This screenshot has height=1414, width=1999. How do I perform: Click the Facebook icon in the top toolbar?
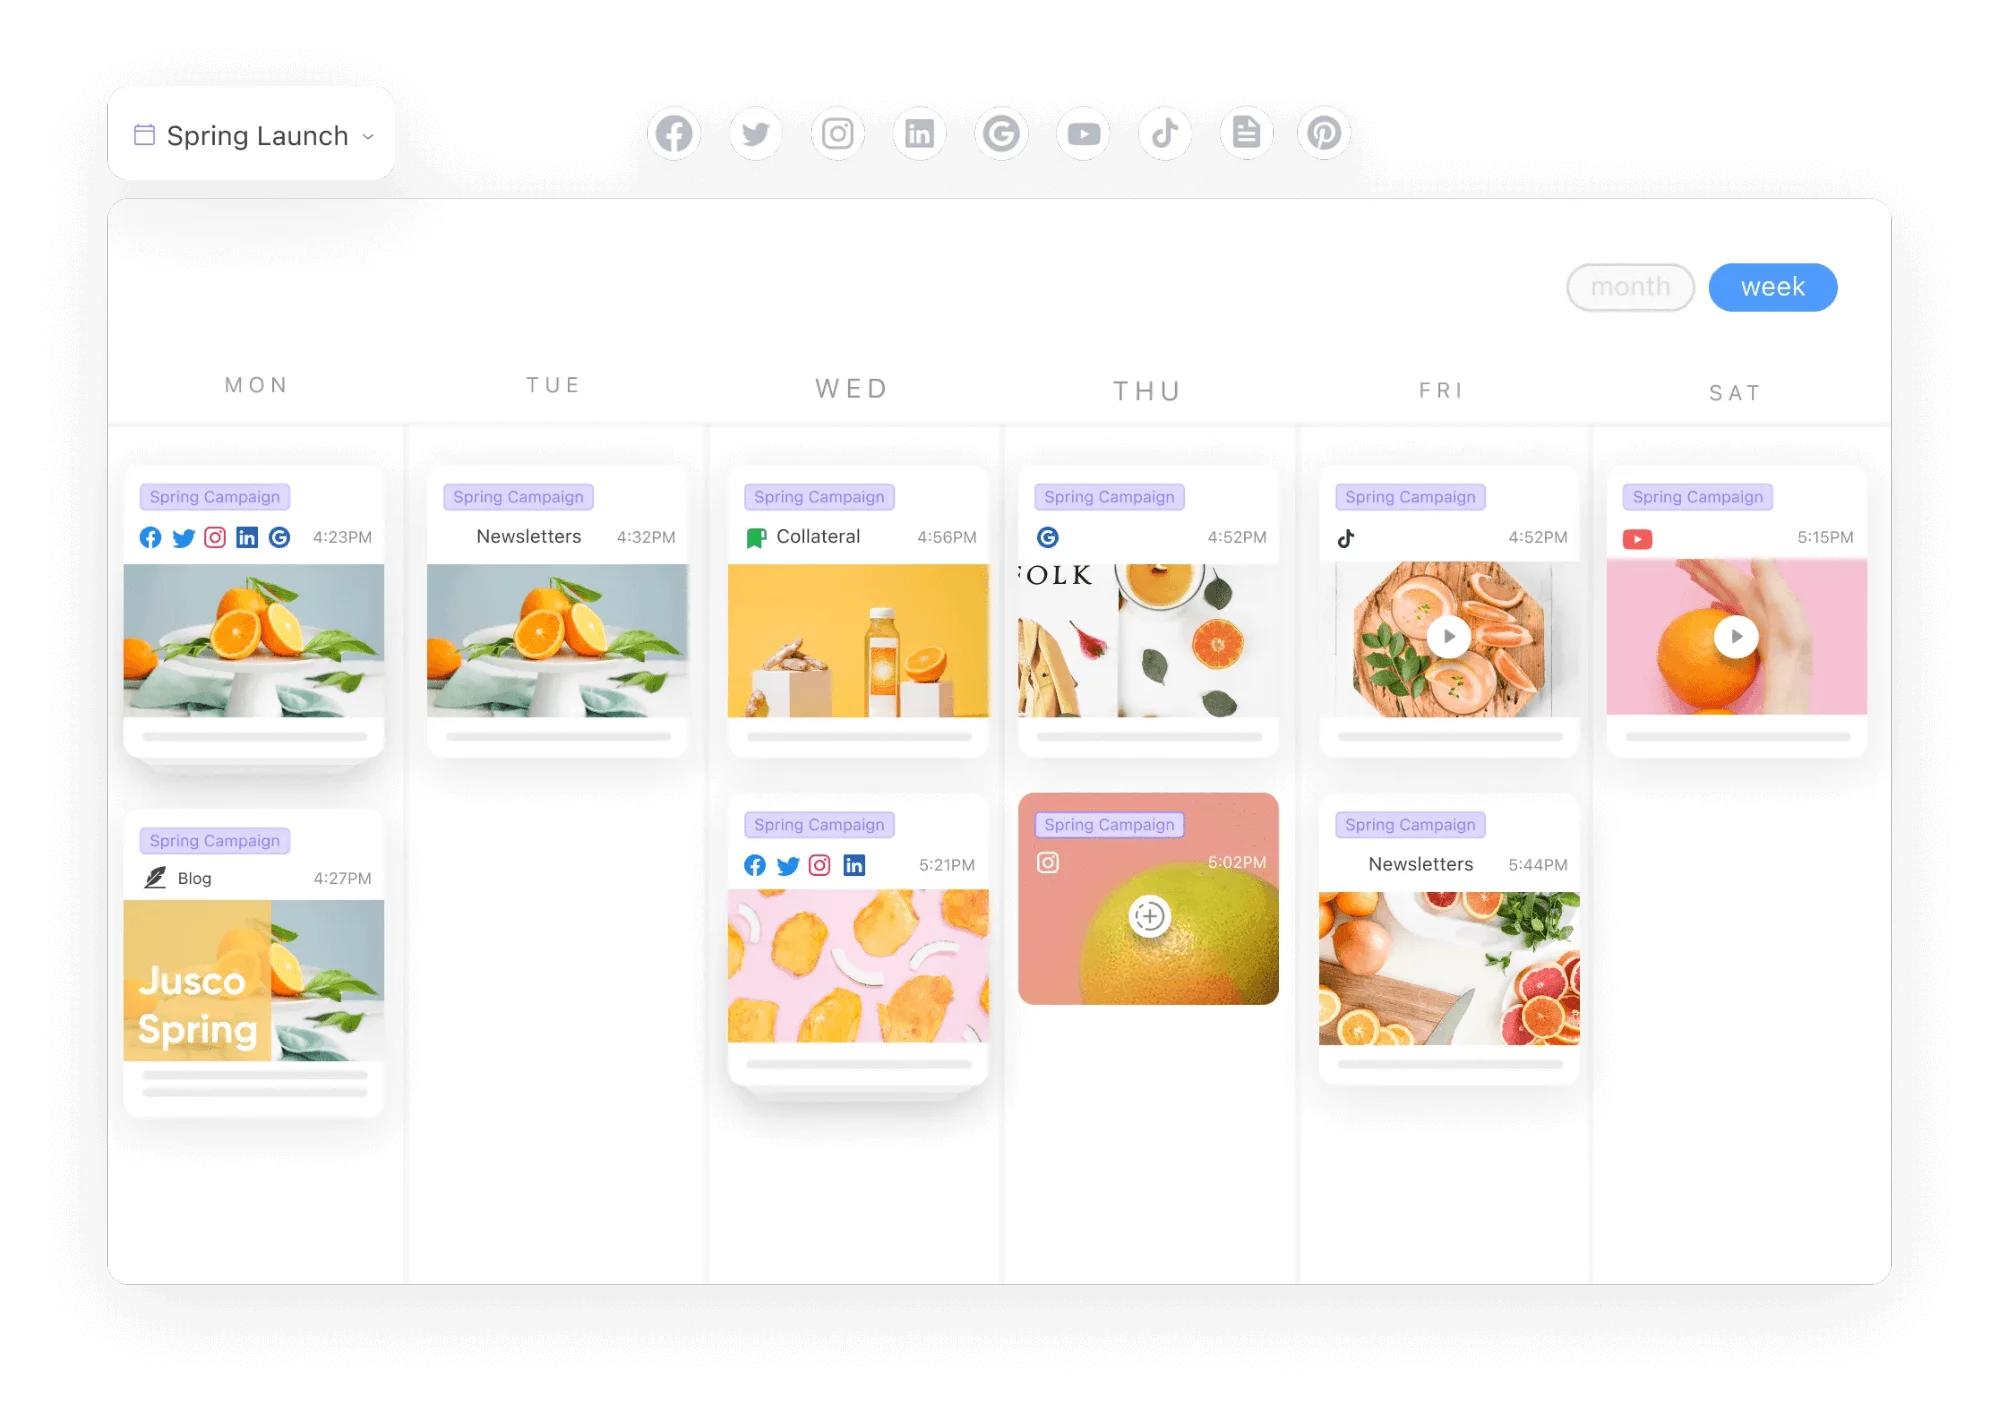point(673,133)
